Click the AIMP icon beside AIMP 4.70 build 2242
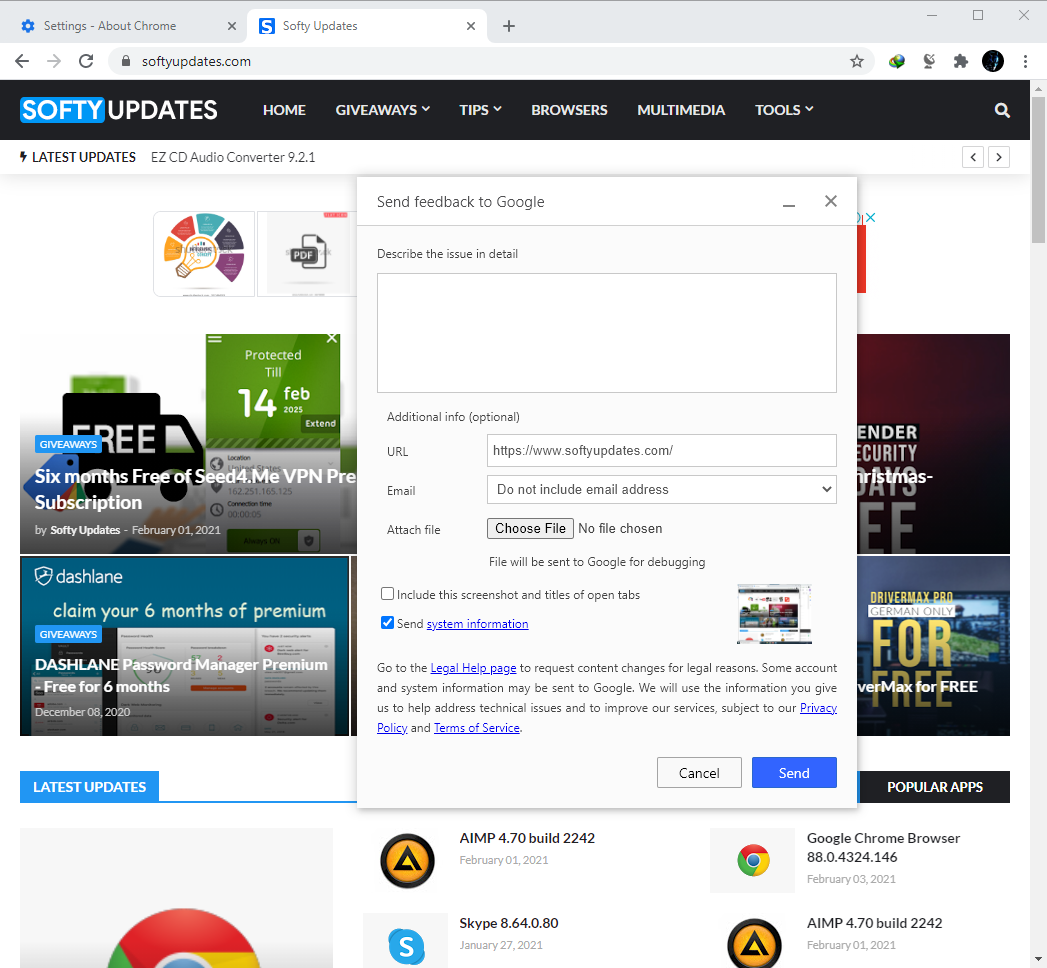Image resolution: width=1047 pixels, height=968 pixels. (407, 861)
